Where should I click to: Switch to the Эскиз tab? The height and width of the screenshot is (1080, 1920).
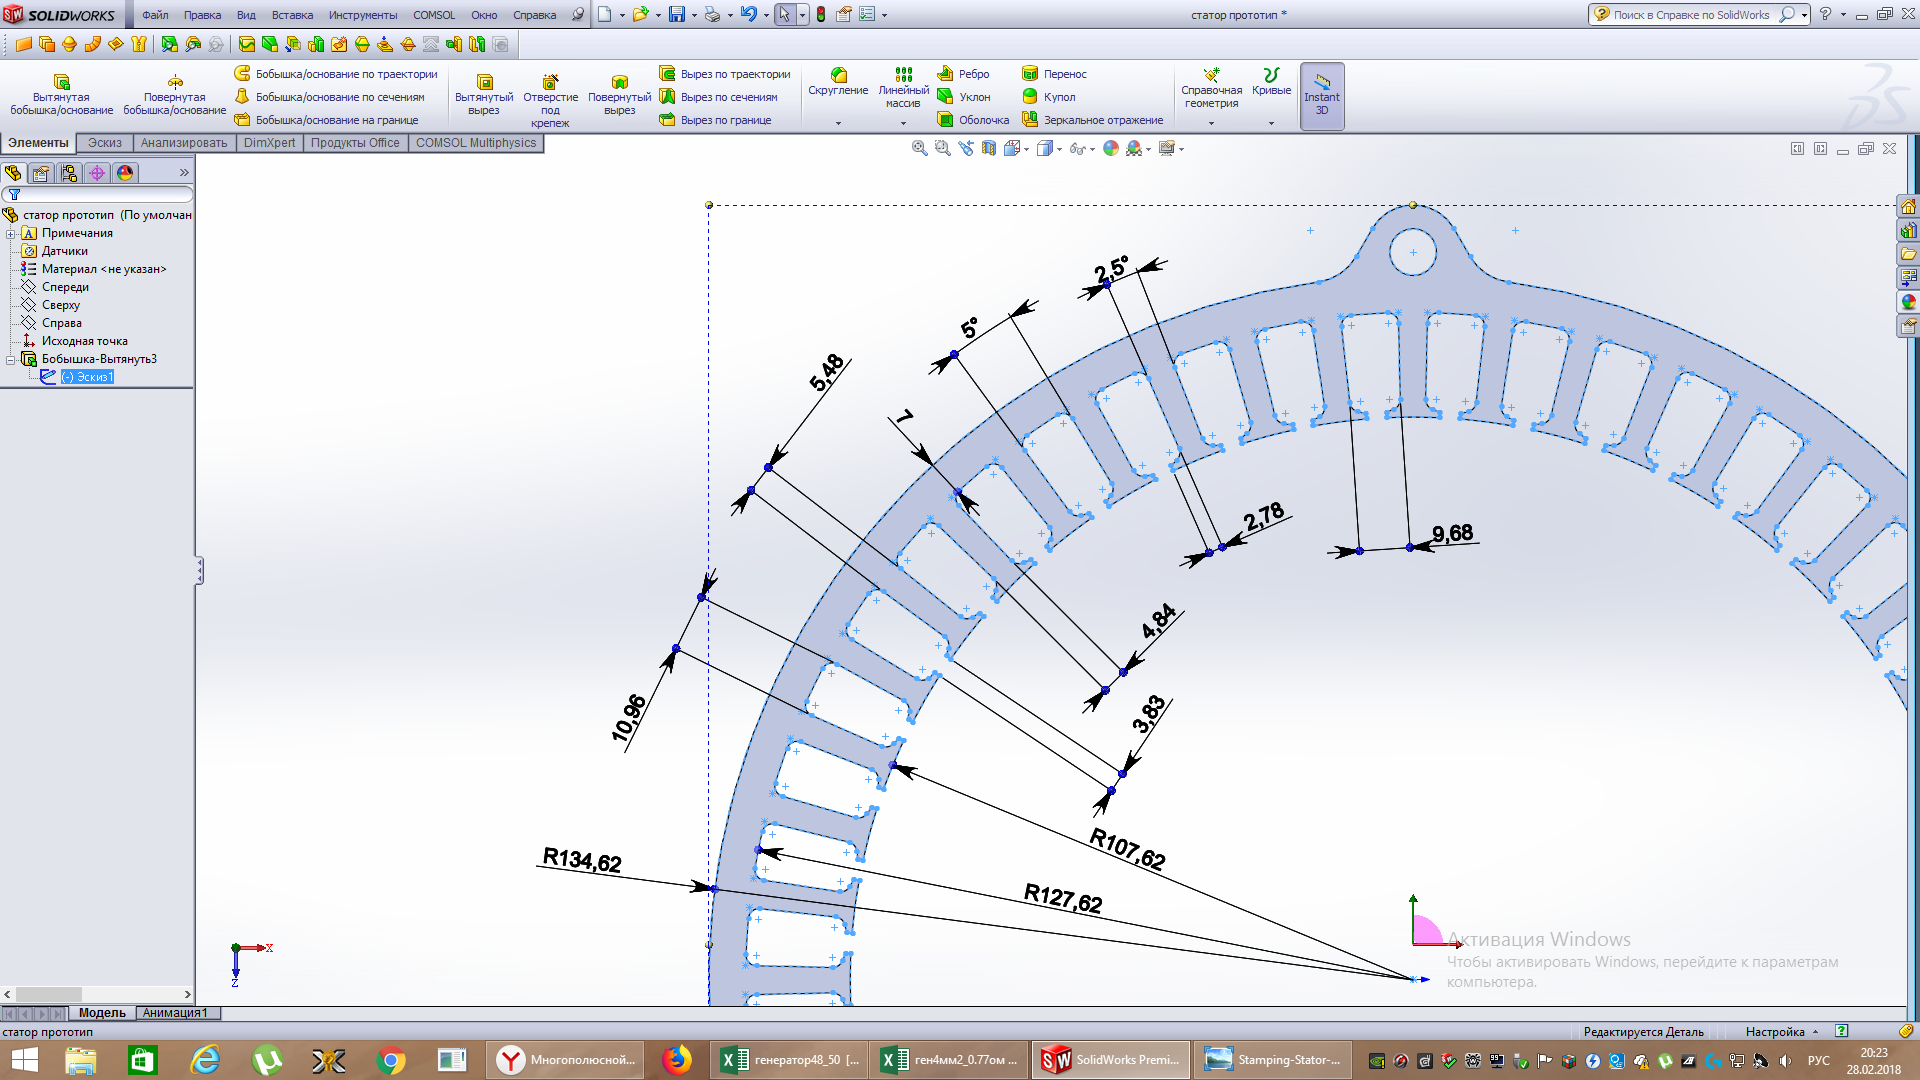(104, 143)
